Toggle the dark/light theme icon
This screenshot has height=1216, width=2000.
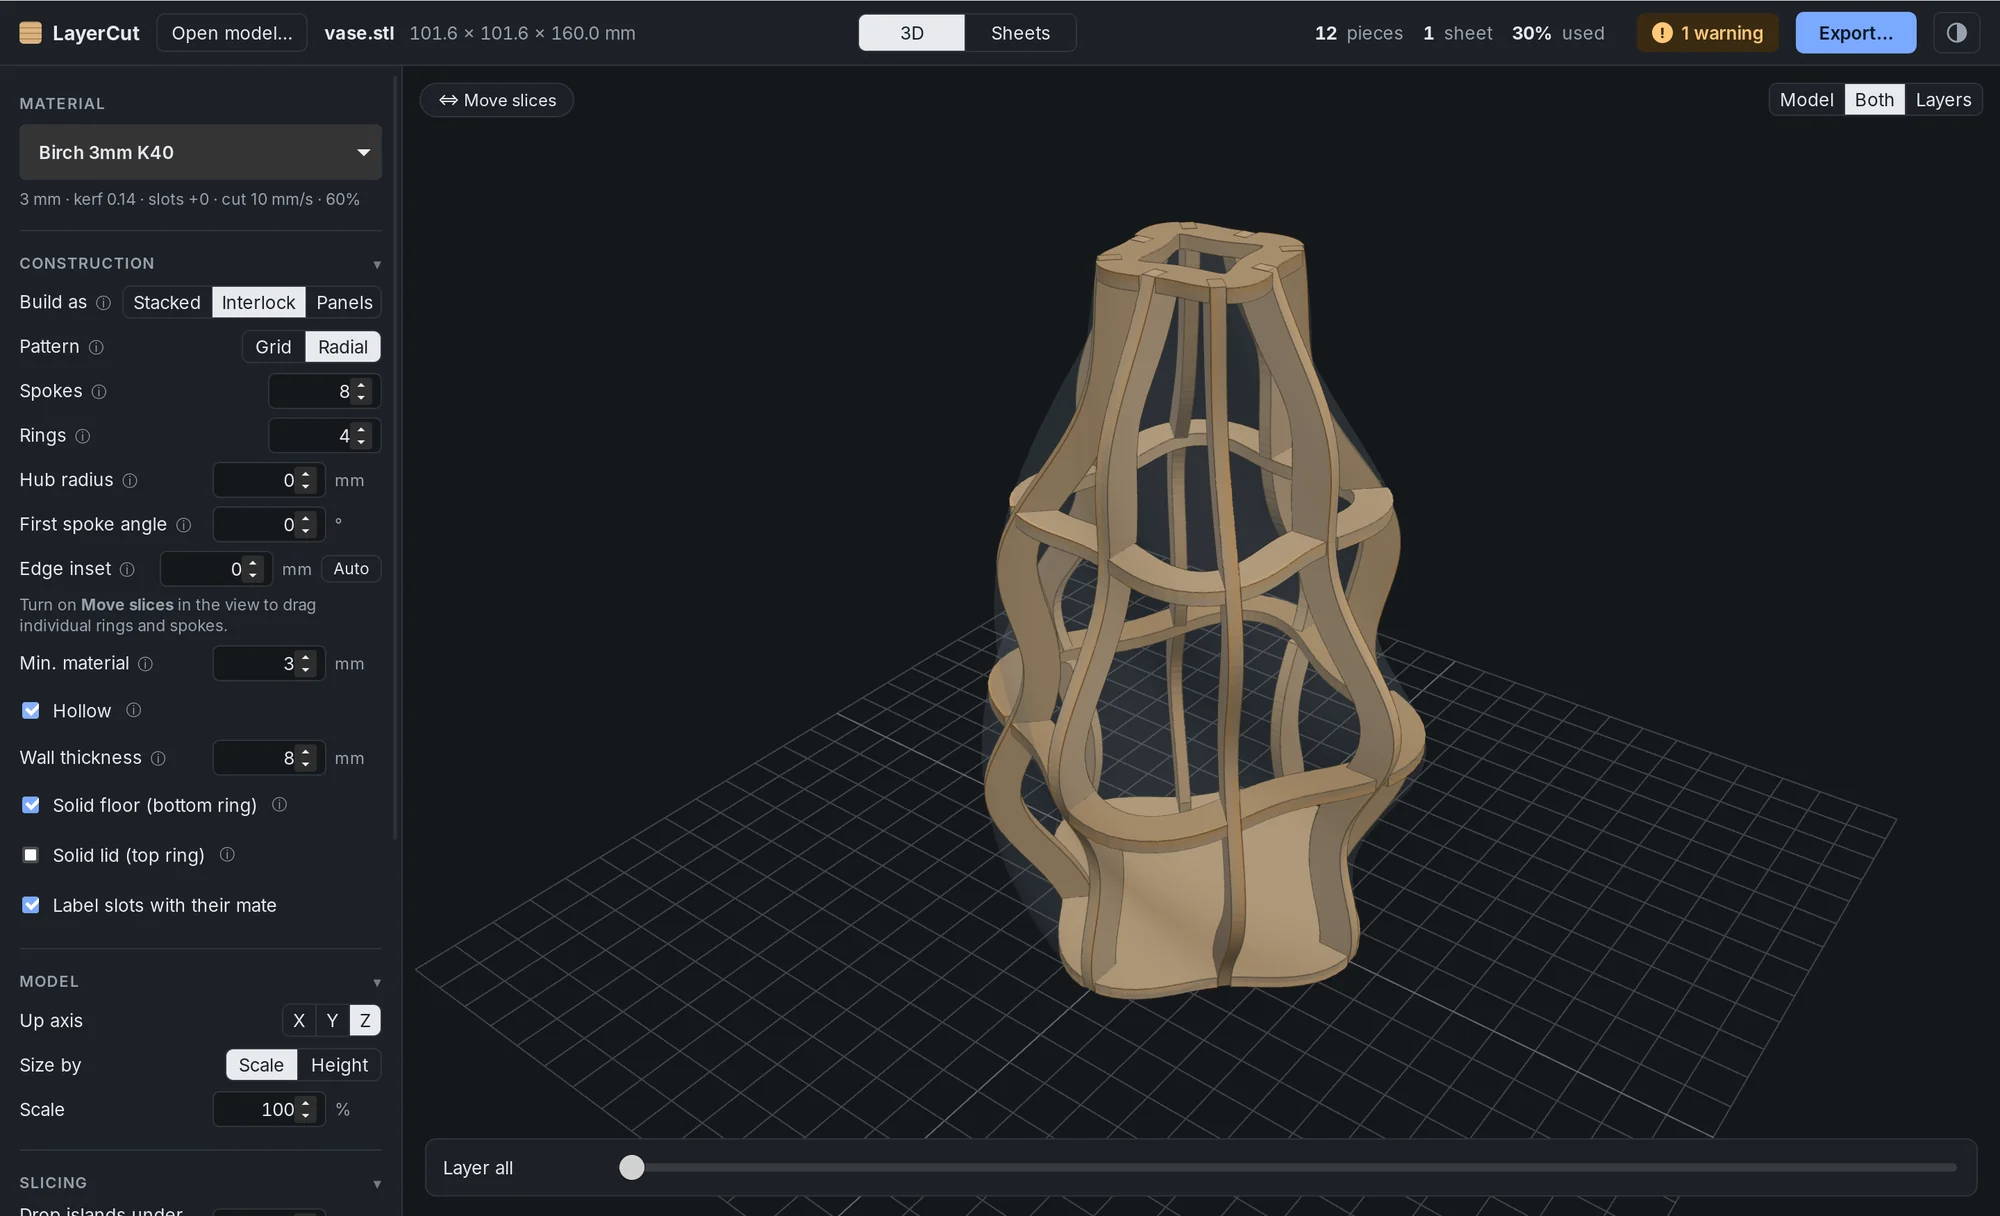1956,33
